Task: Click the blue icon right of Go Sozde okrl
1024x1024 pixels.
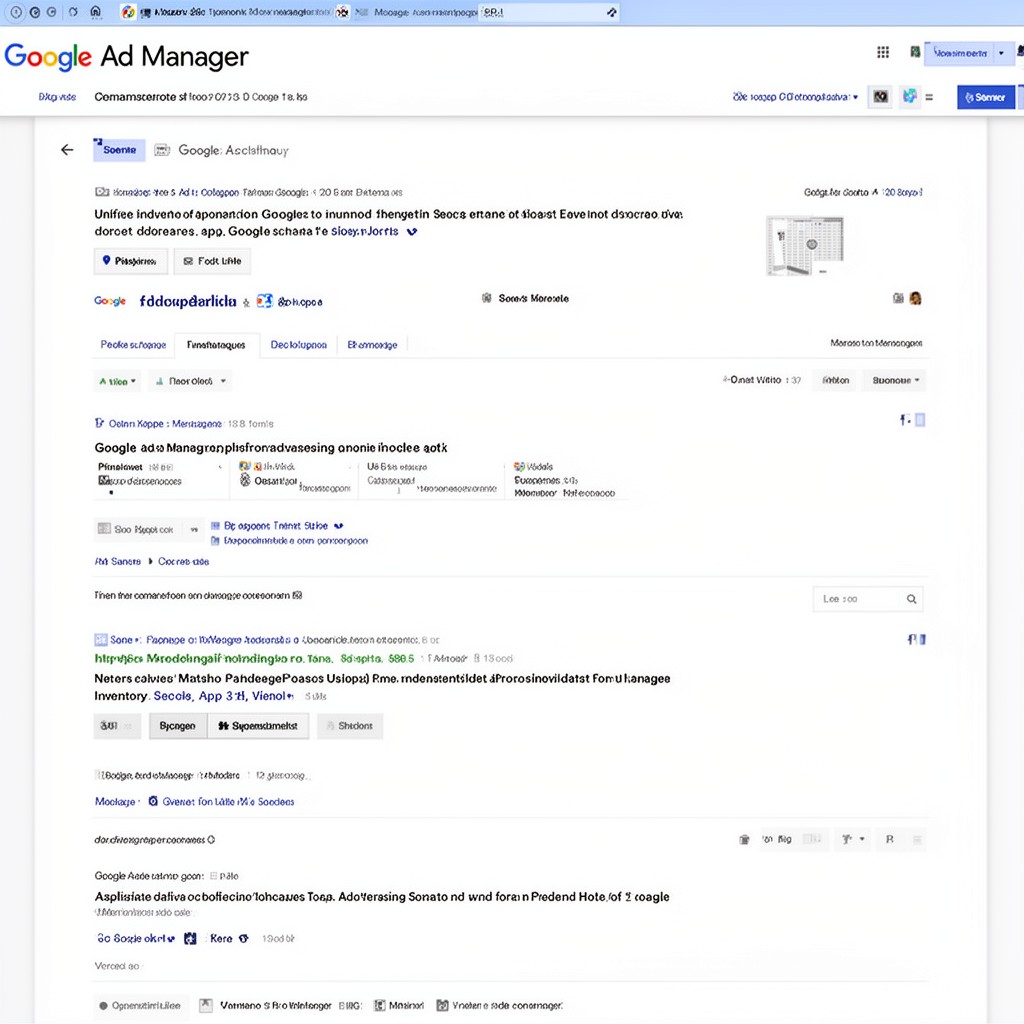Action: [190, 938]
